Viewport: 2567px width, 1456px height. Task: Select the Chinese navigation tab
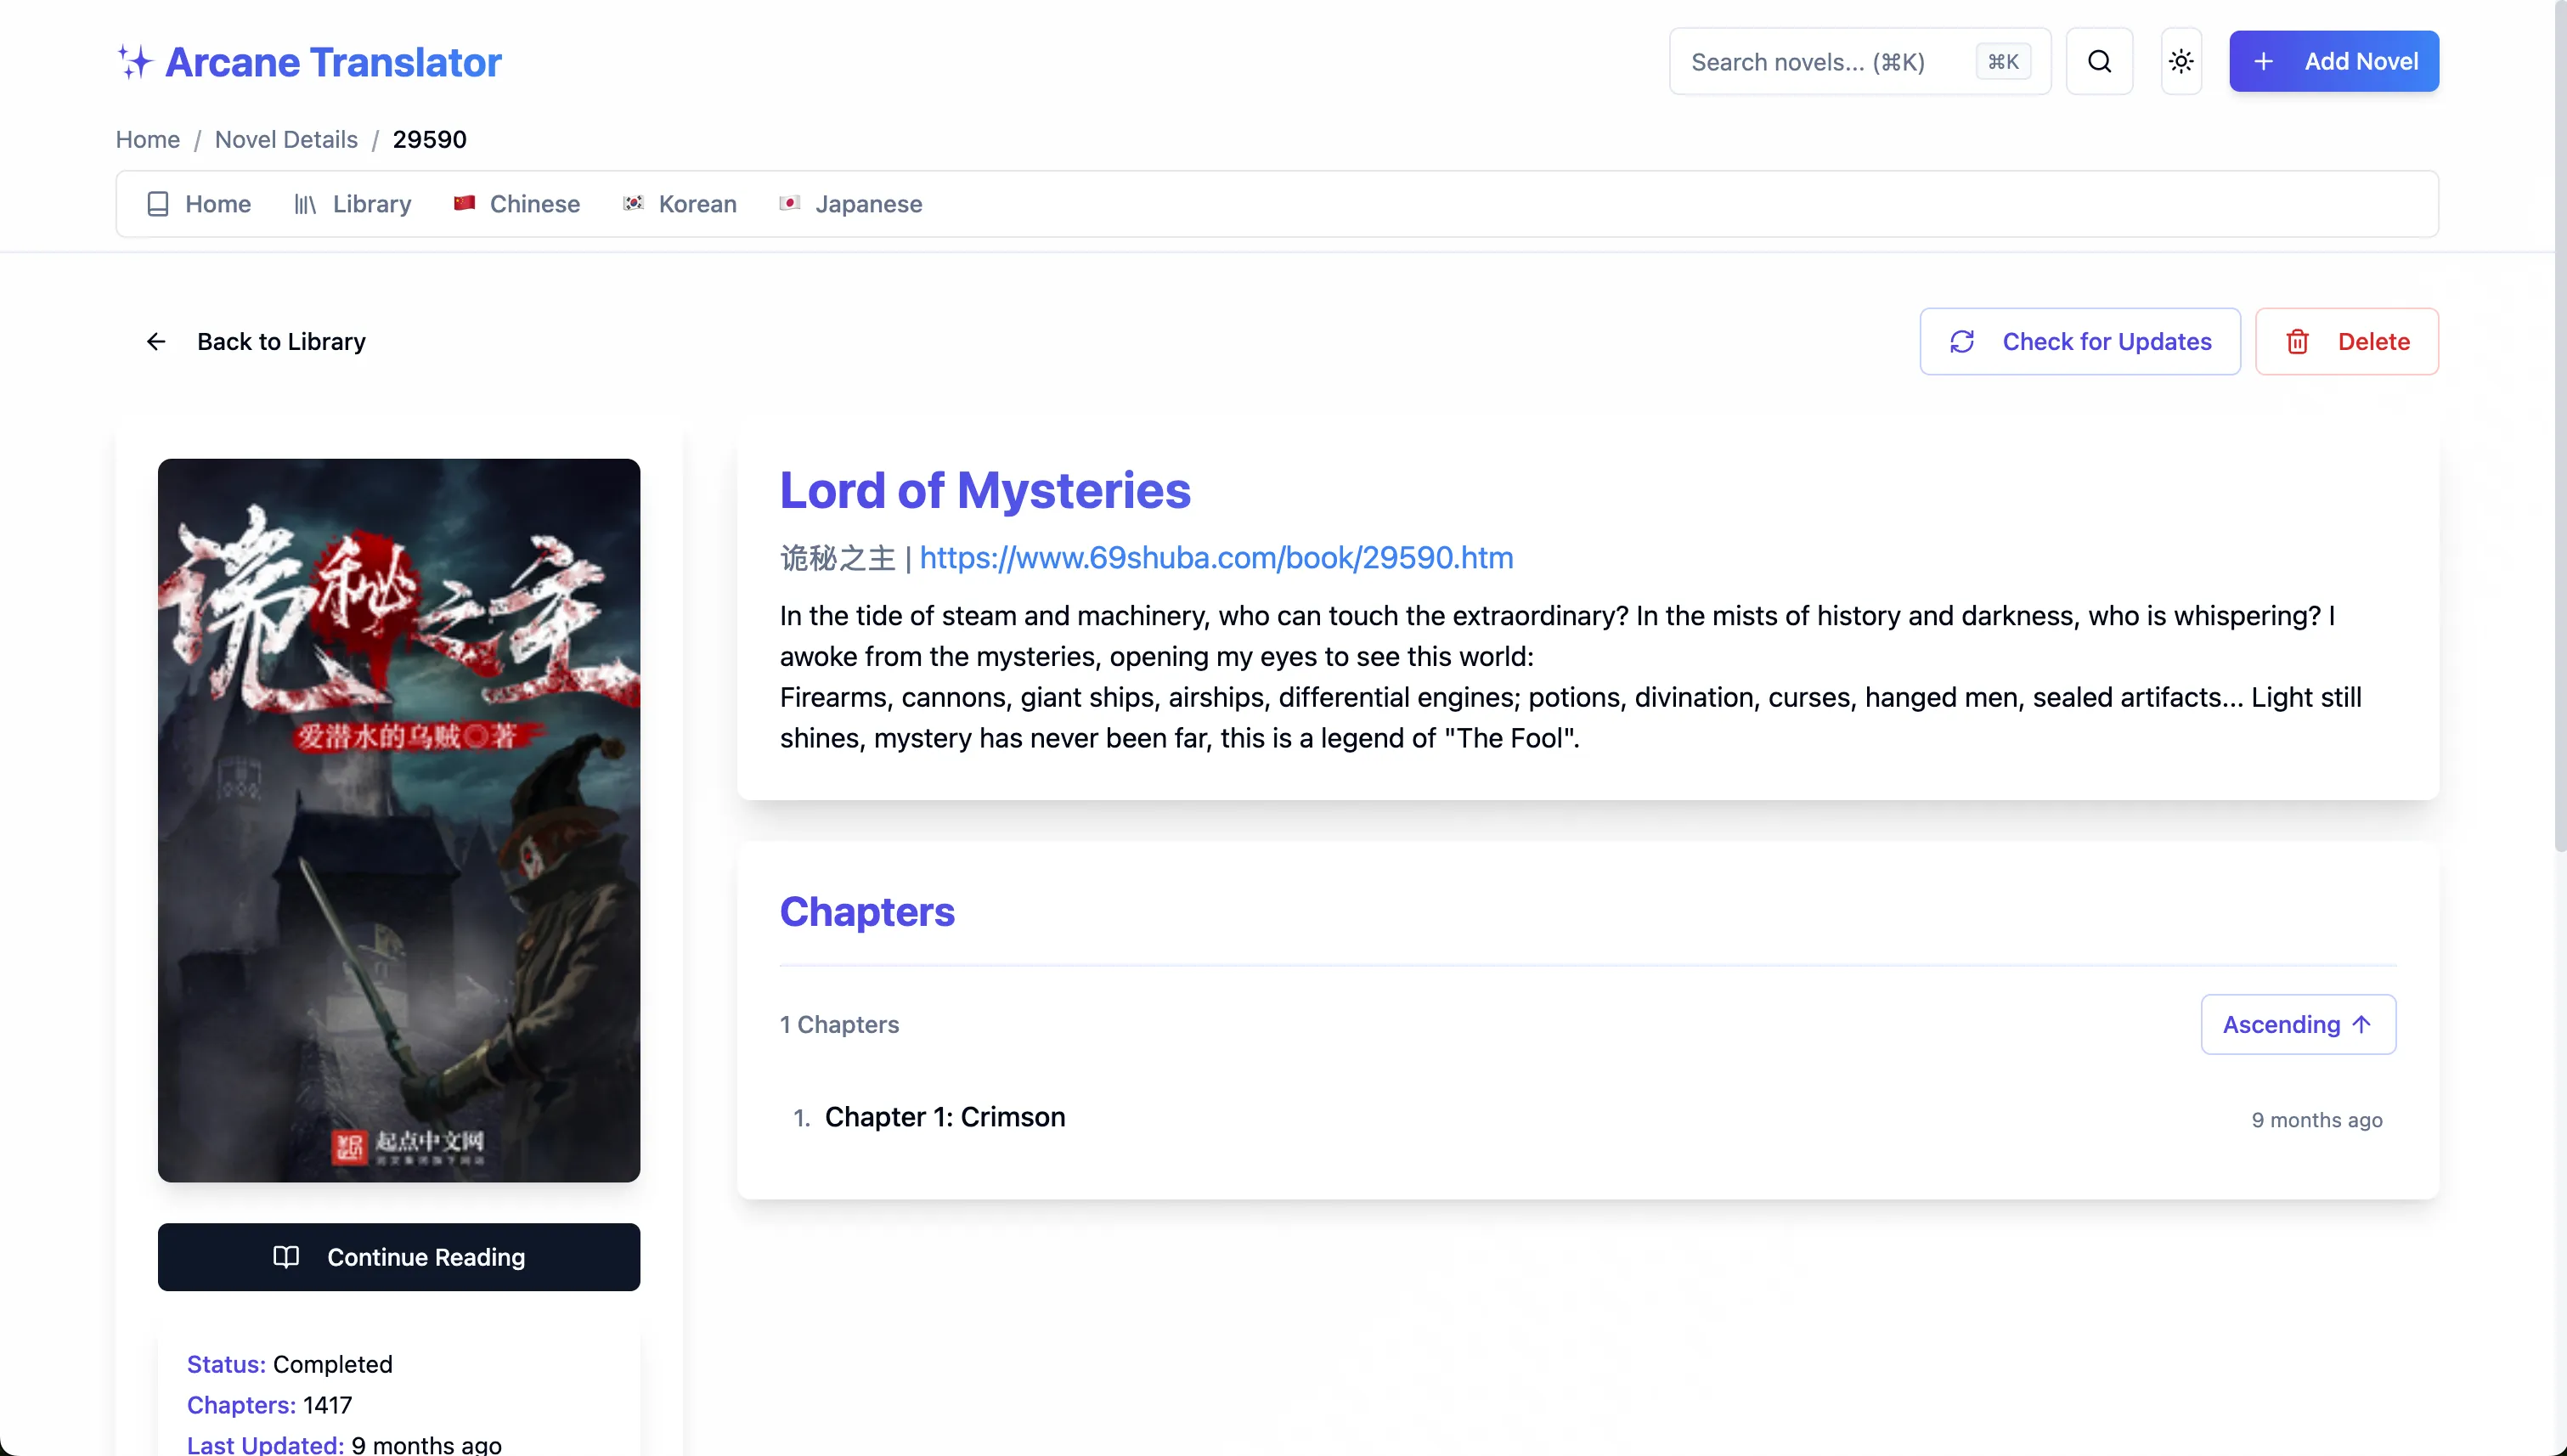coord(516,204)
